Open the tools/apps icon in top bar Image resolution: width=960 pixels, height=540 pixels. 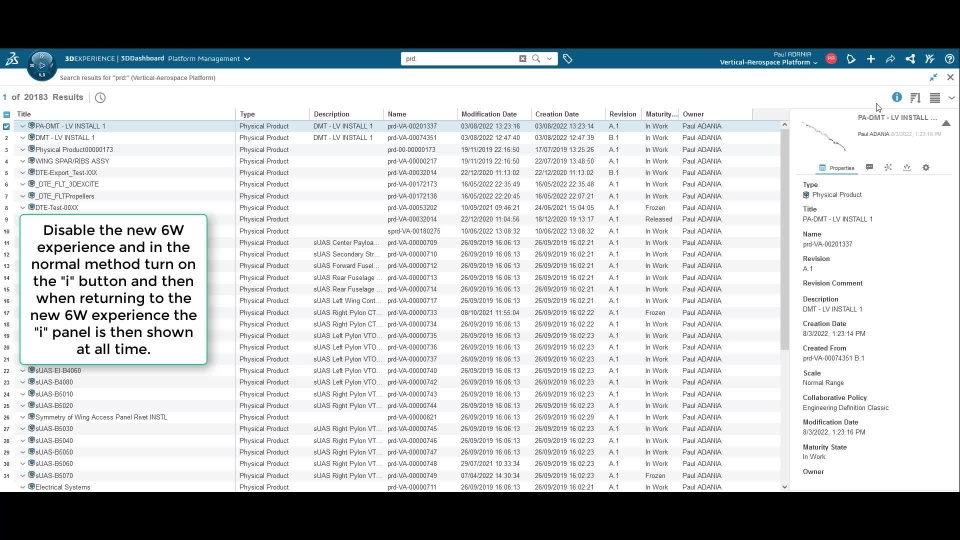click(930, 59)
